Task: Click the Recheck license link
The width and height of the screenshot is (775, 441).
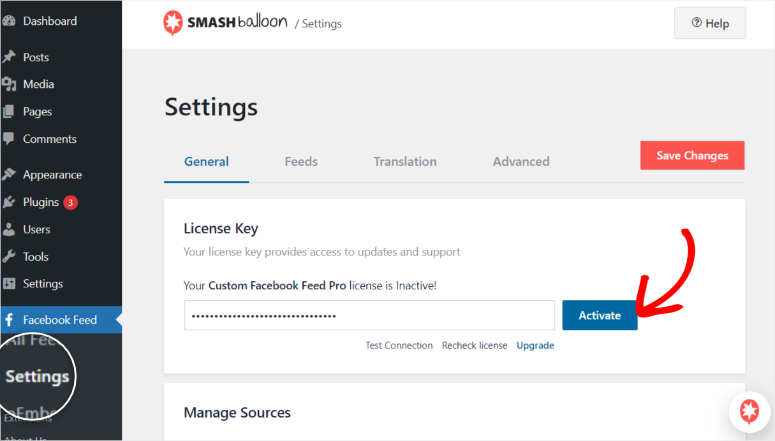Action: [x=474, y=346]
